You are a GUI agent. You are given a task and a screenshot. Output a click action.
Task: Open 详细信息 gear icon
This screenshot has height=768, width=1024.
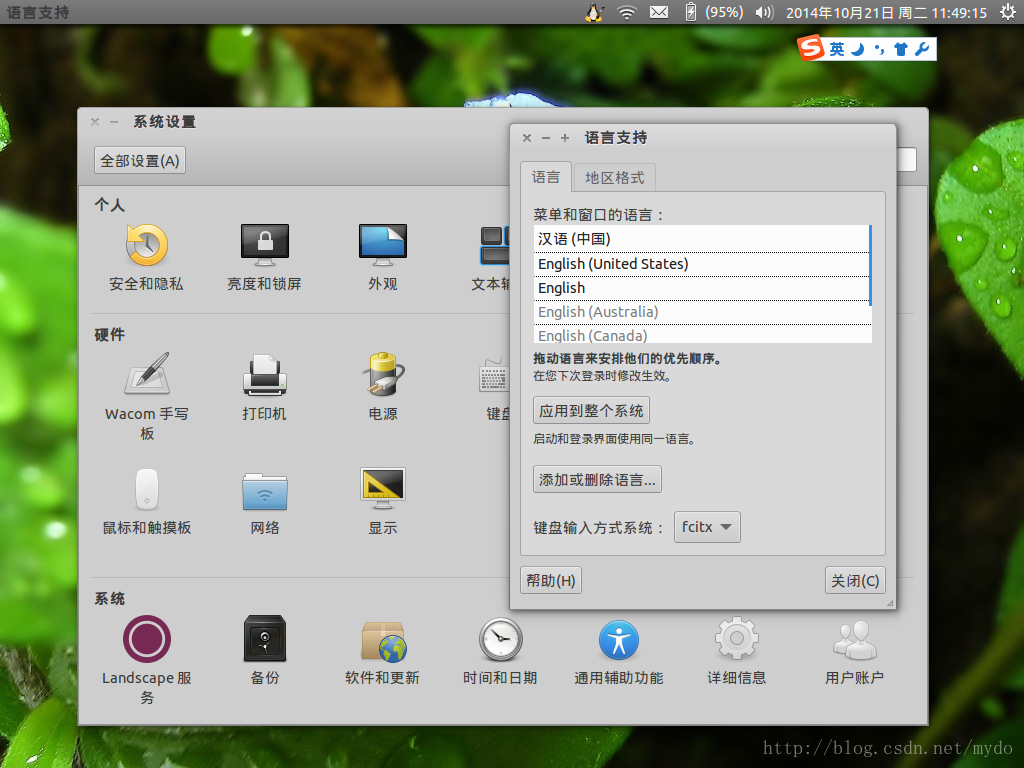click(737, 638)
